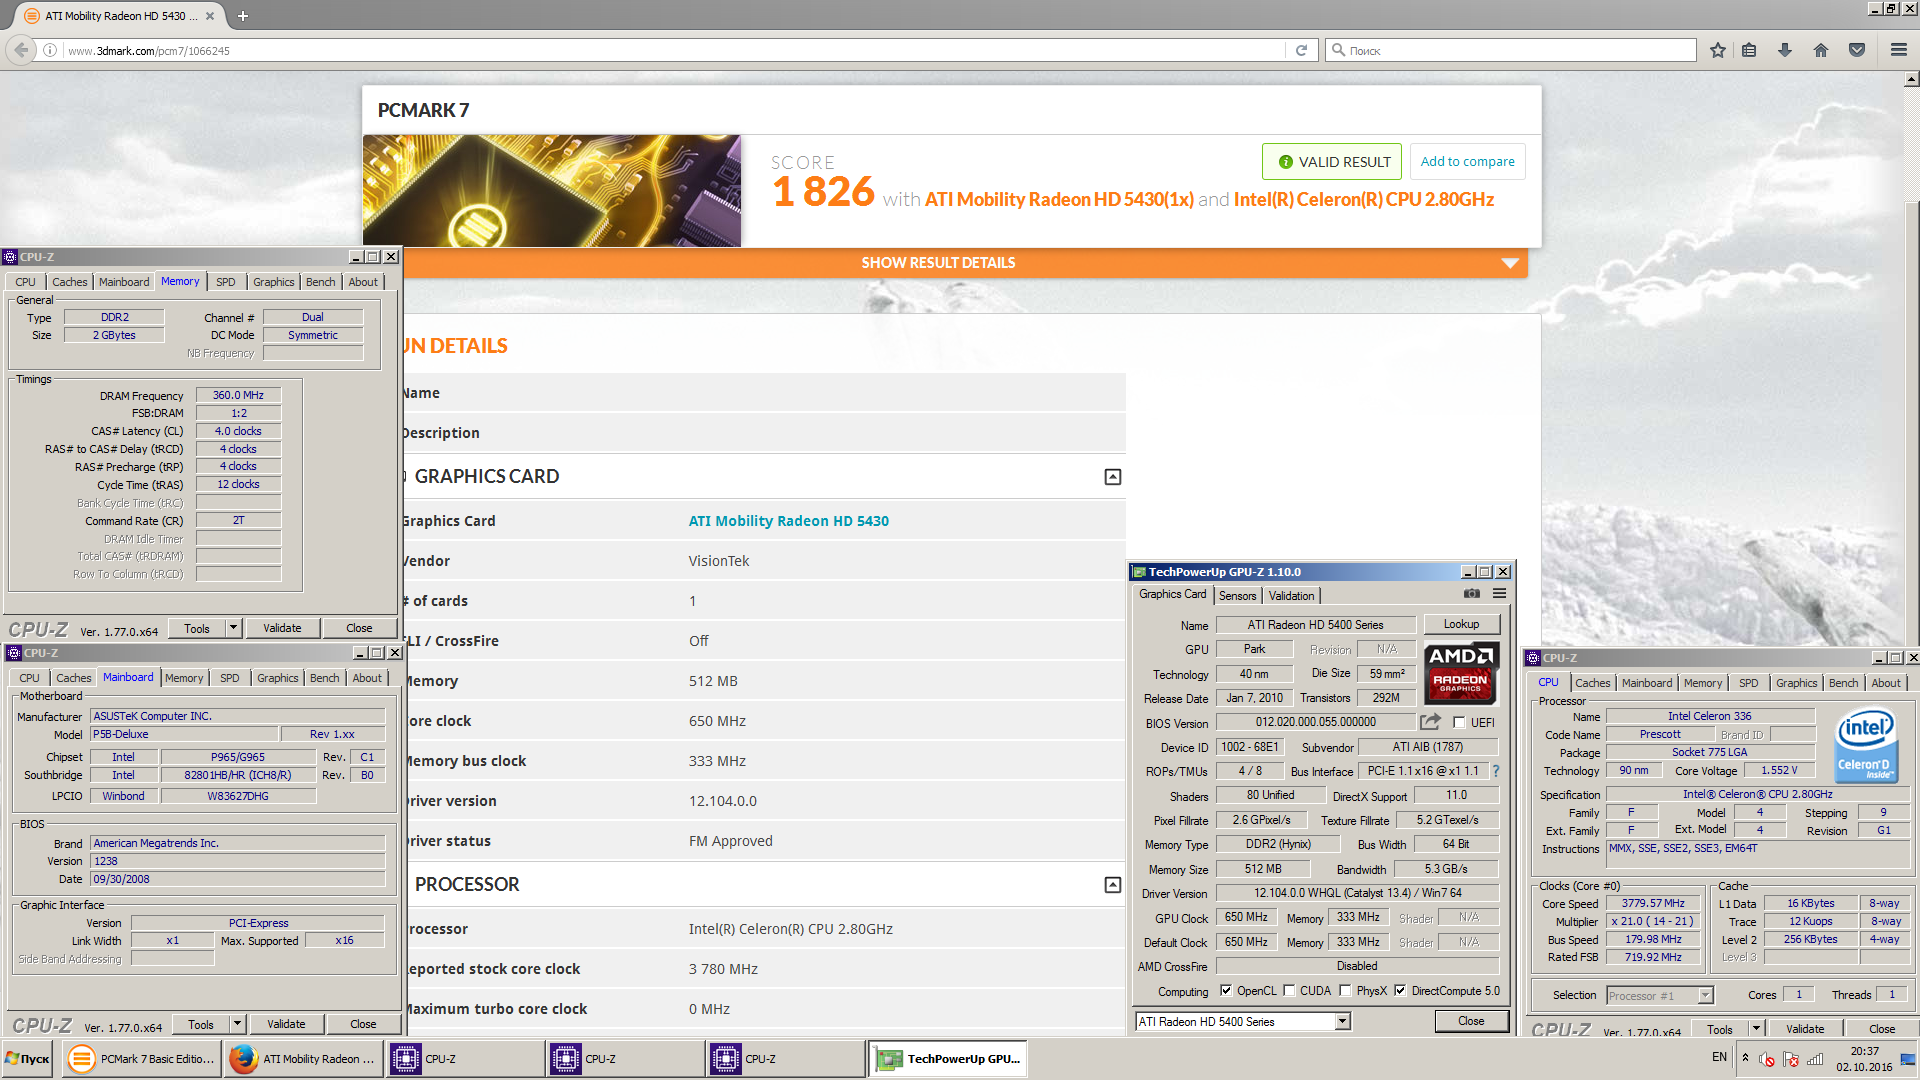Click the network signal tray icon
Screen dimensions: 1920x1080
tap(1815, 1059)
